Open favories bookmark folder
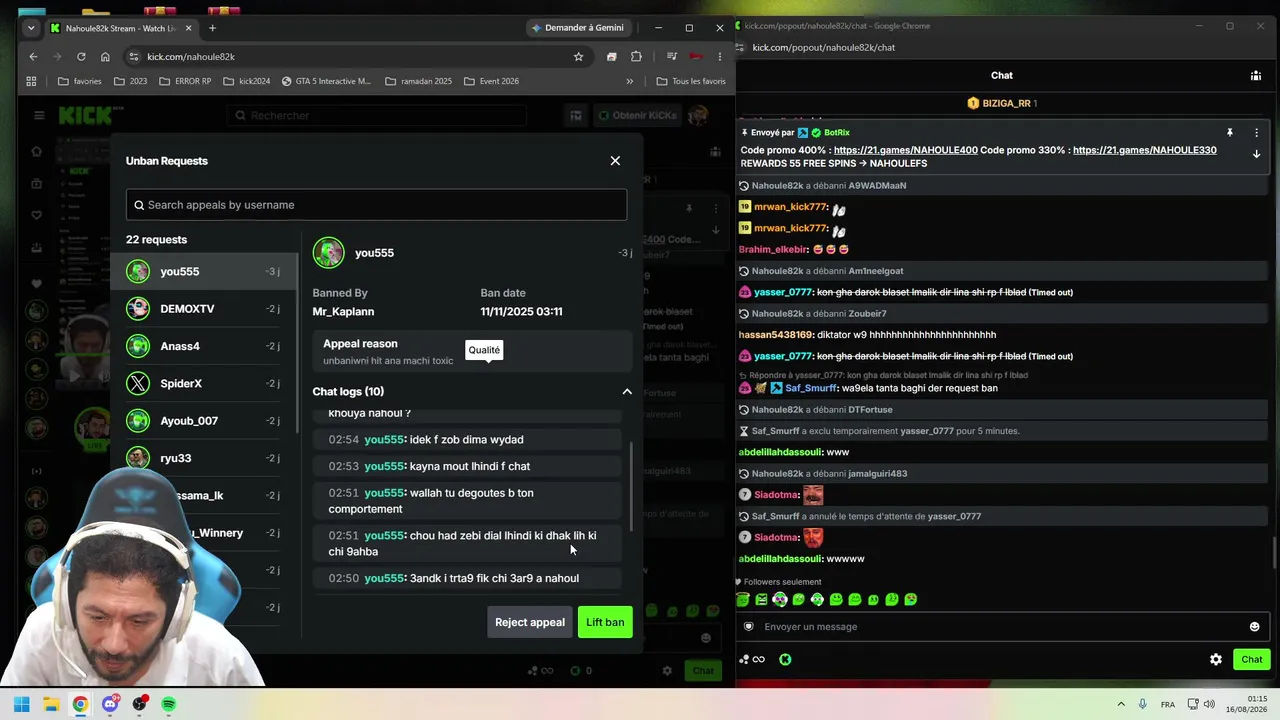The width and height of the screenshot is (1280, 720). [x=79, y=81]
